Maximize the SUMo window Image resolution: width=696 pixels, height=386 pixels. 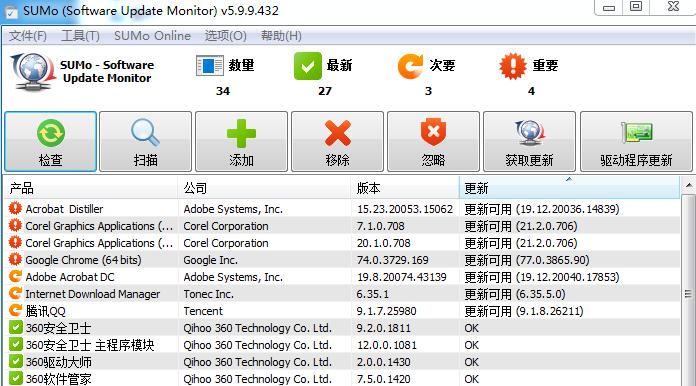pos(636,7)
